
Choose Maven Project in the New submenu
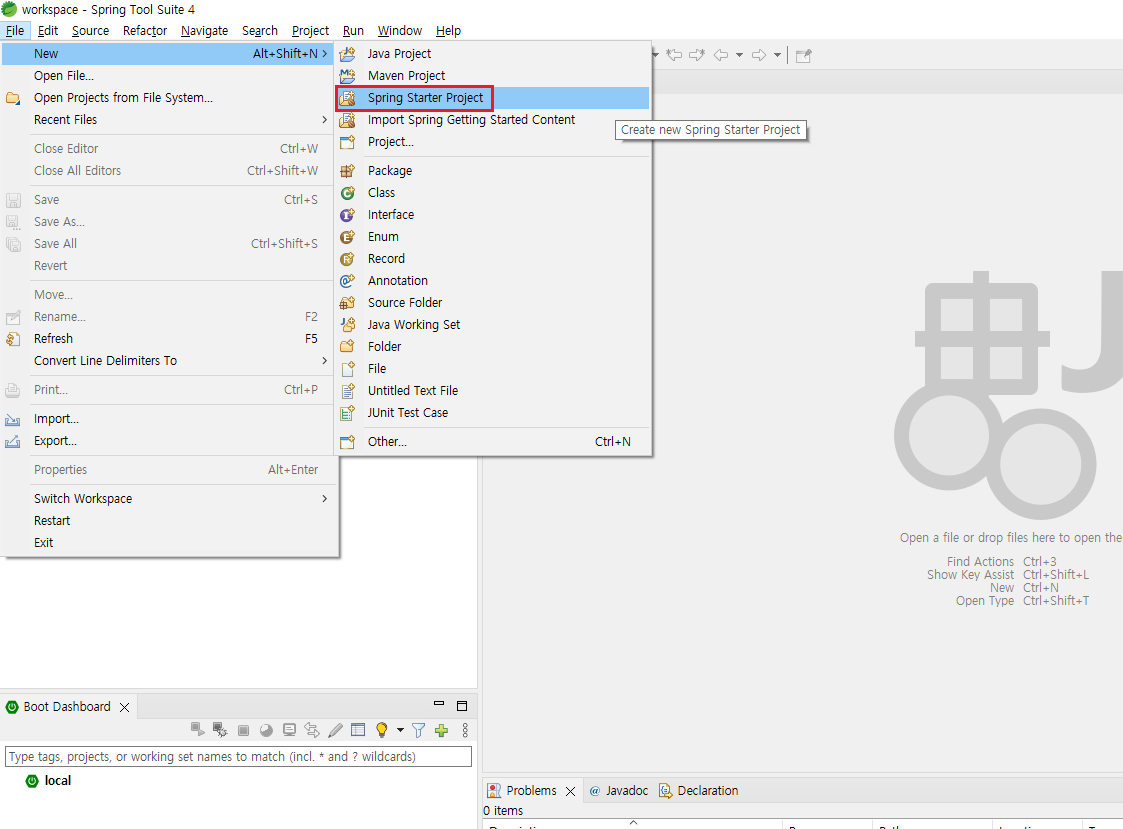pyautogui.click(x=406, y=75)
